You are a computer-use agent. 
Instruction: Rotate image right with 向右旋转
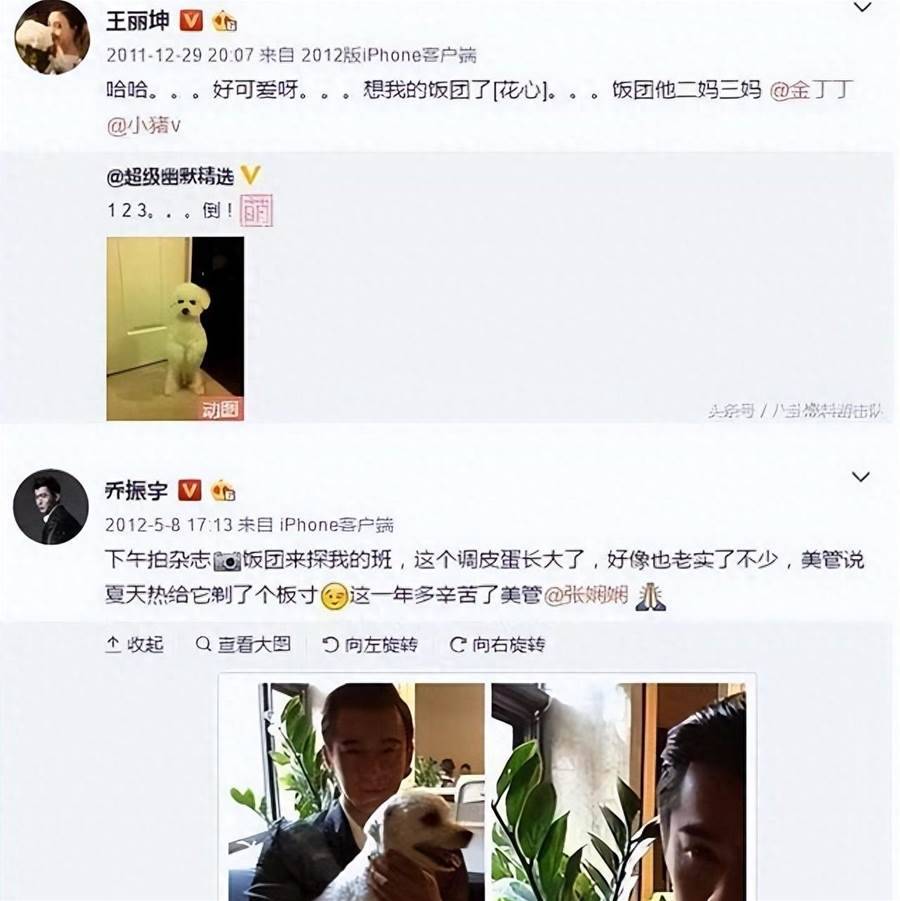pyautogui.click(x=497, y=645)
